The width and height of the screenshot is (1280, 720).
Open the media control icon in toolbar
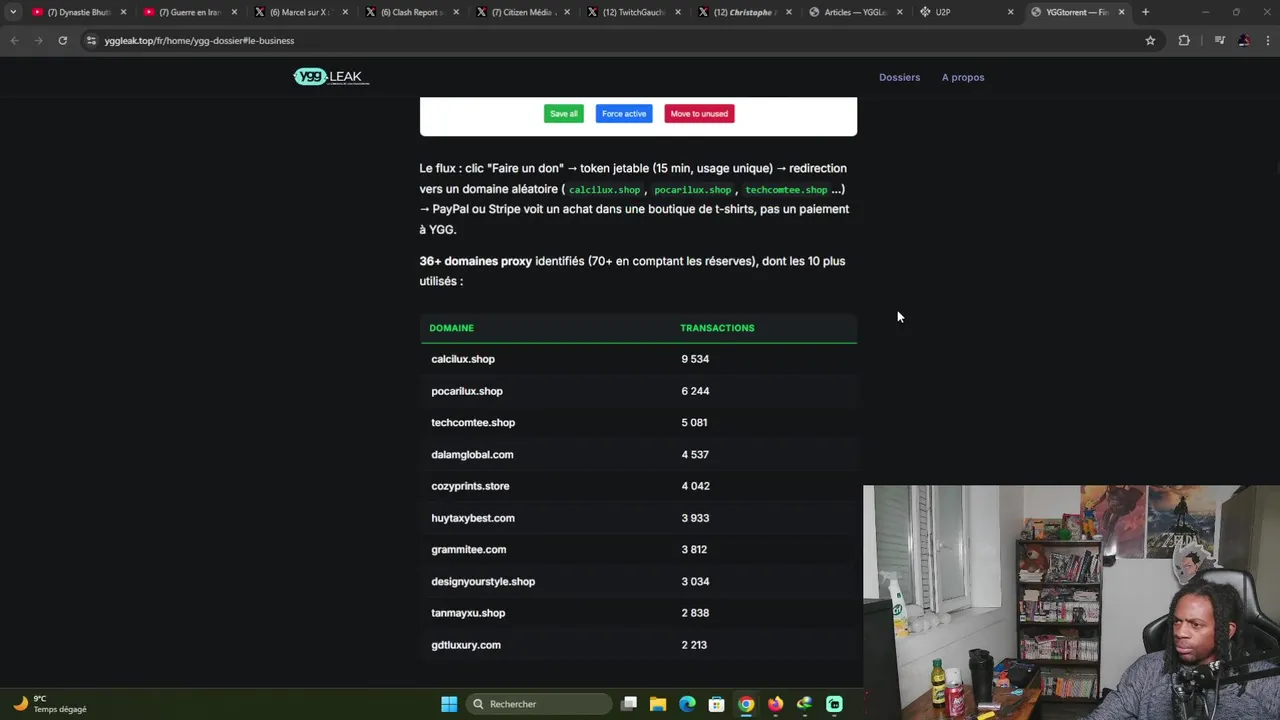tap(1219, 41)
